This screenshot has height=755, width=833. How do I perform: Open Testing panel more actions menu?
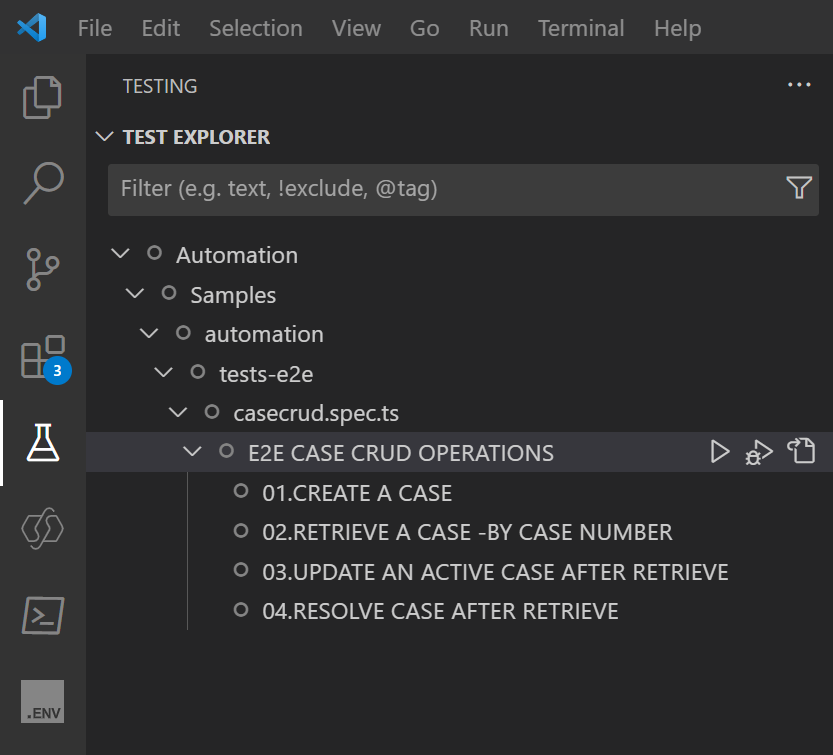798,85
